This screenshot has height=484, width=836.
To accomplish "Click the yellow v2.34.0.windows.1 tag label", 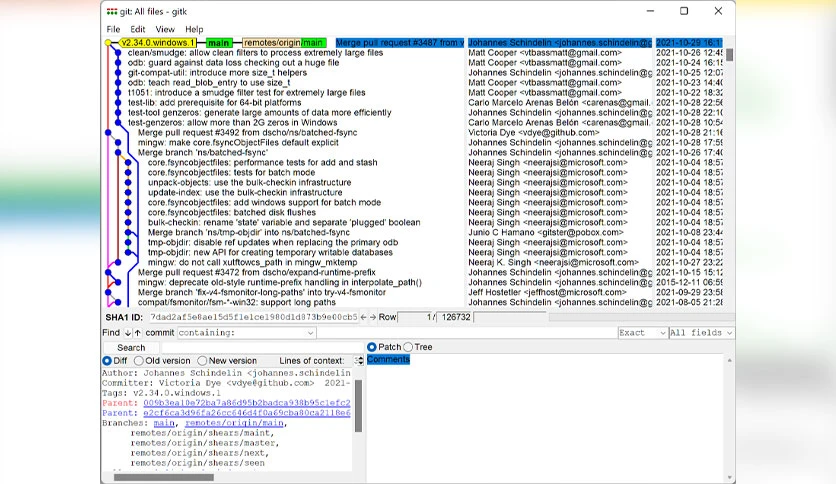I will click(x=157, y=43).
